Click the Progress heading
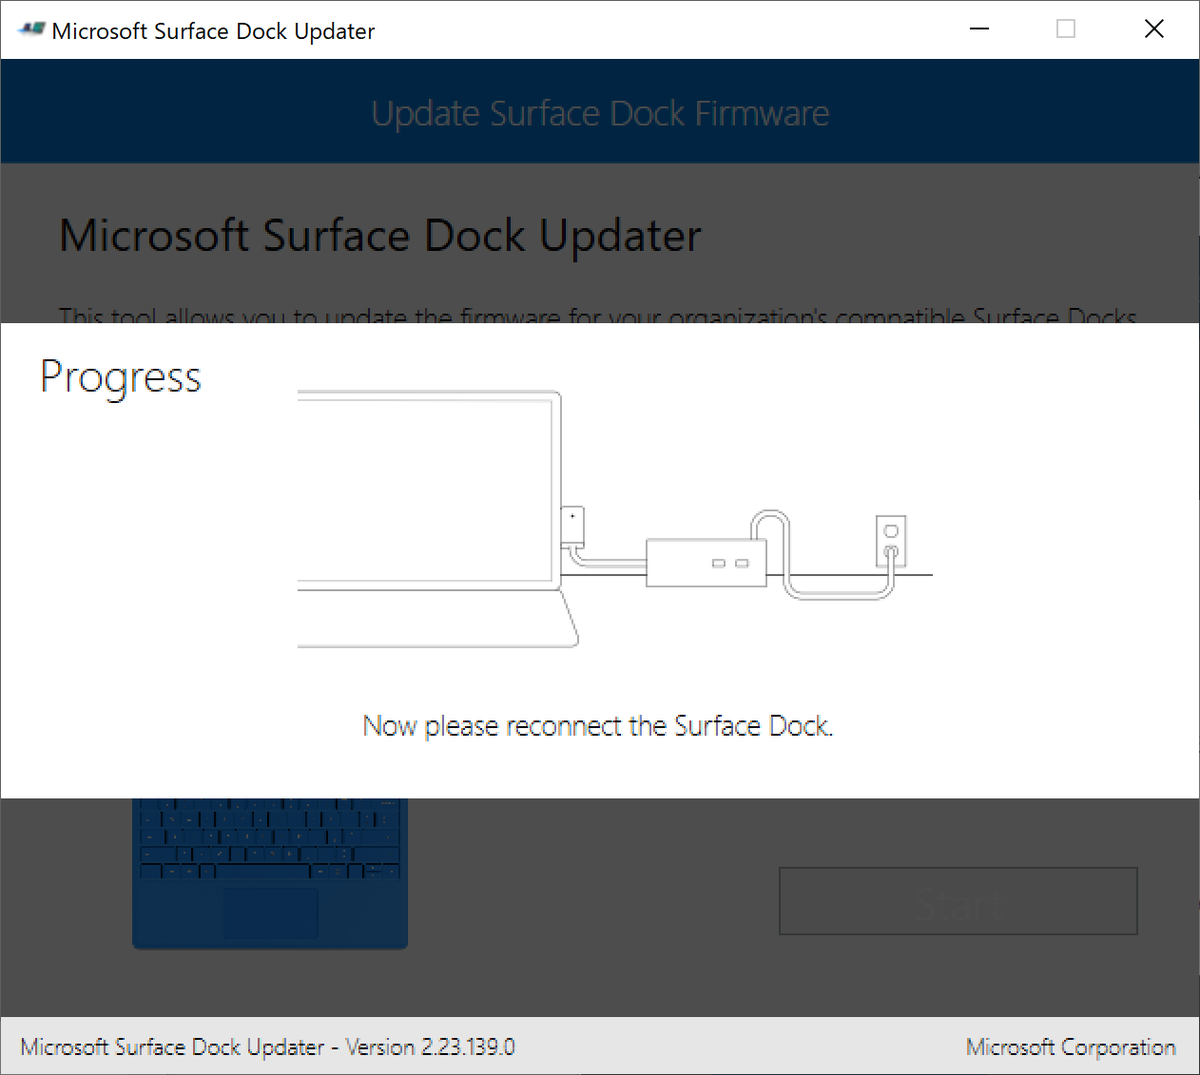Viewport: 1200px width, 1075px height. [x=121, y=378]
